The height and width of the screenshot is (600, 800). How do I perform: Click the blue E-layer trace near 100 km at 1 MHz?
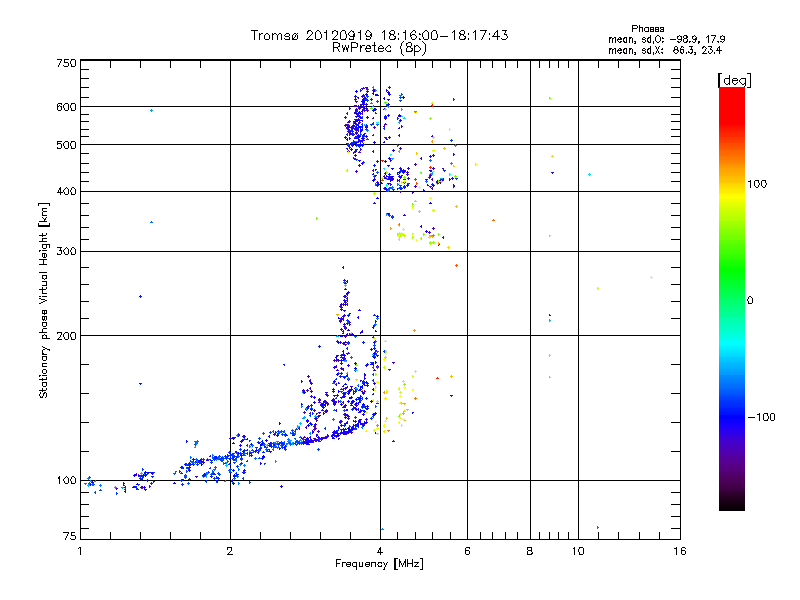point(92,484)
